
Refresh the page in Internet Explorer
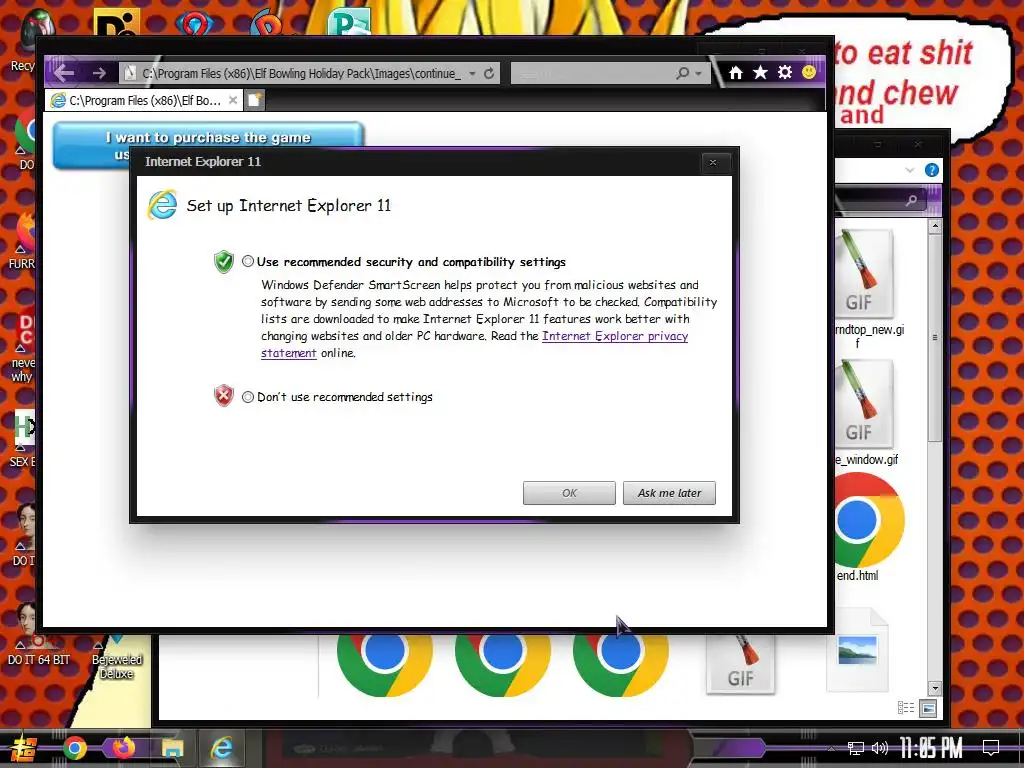(488, 73)
